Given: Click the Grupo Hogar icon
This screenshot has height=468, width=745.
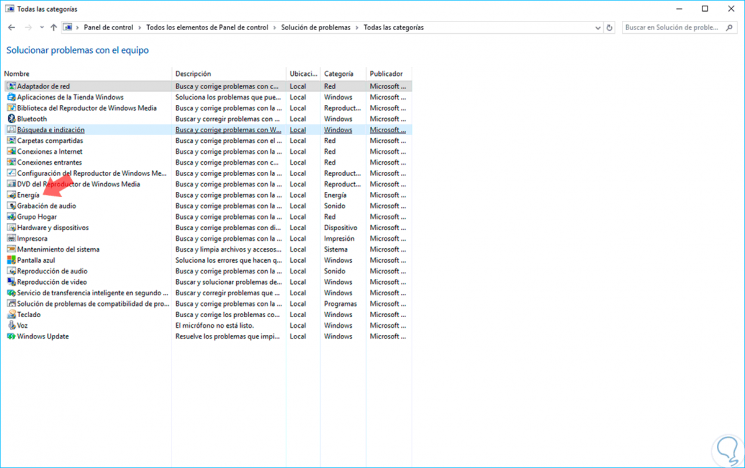Looking at the screenshot, I should click(11, 217).
